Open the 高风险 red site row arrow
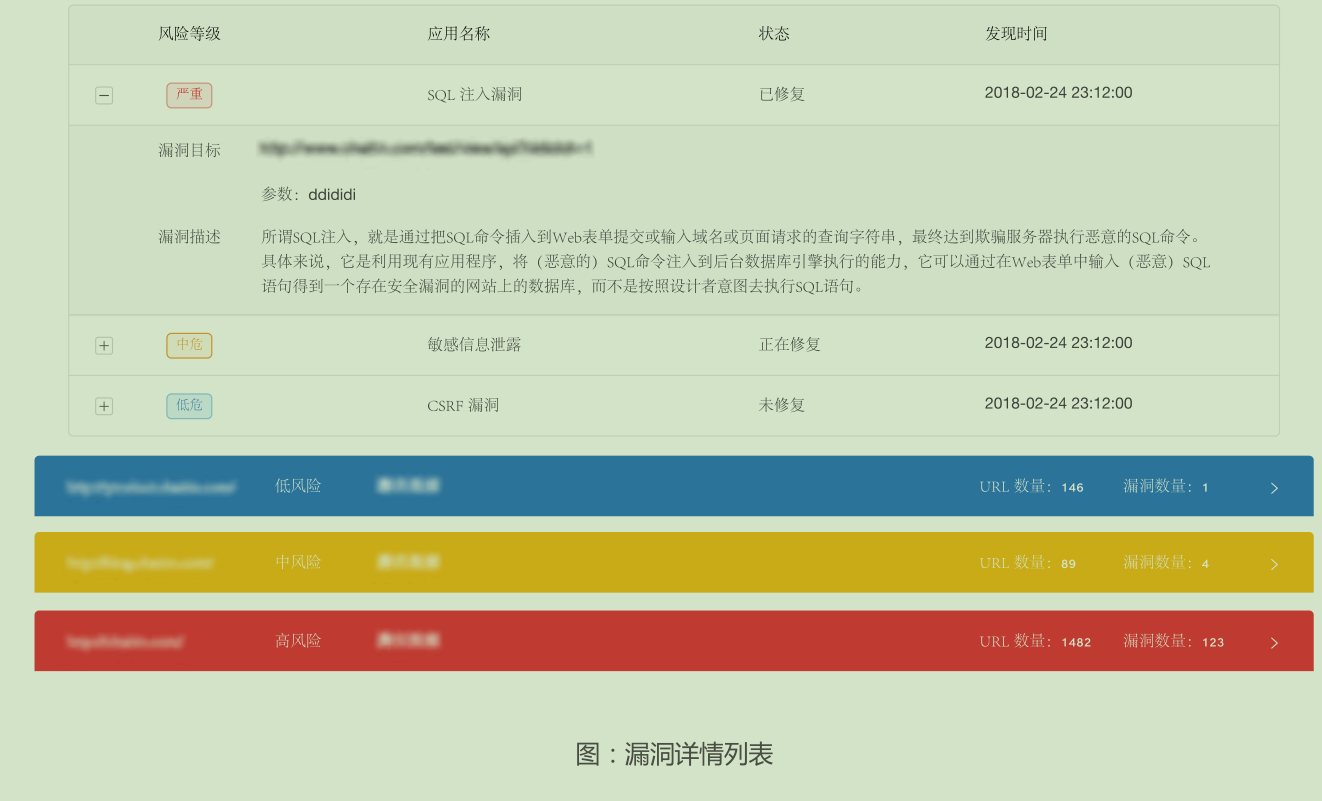 (x=1274, y=642)
